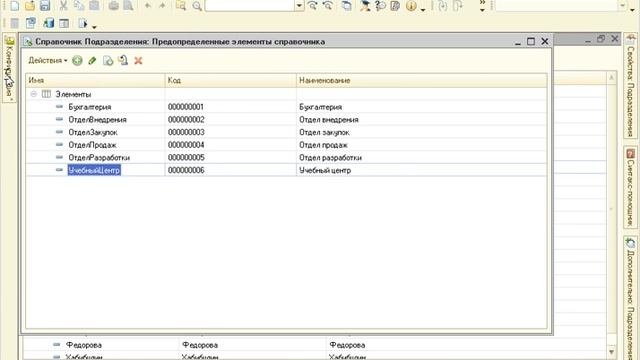Open the Дополнительно: Подразделения side tab
Screen dimensions: 640x360
(x=631, y=298)
